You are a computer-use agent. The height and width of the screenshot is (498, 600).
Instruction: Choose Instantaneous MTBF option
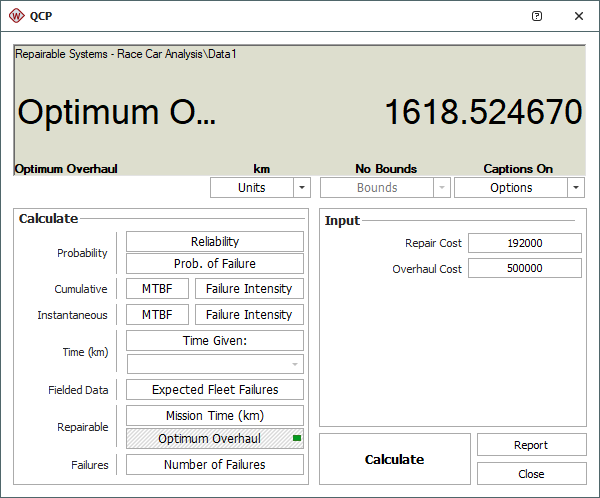point(157,315)
